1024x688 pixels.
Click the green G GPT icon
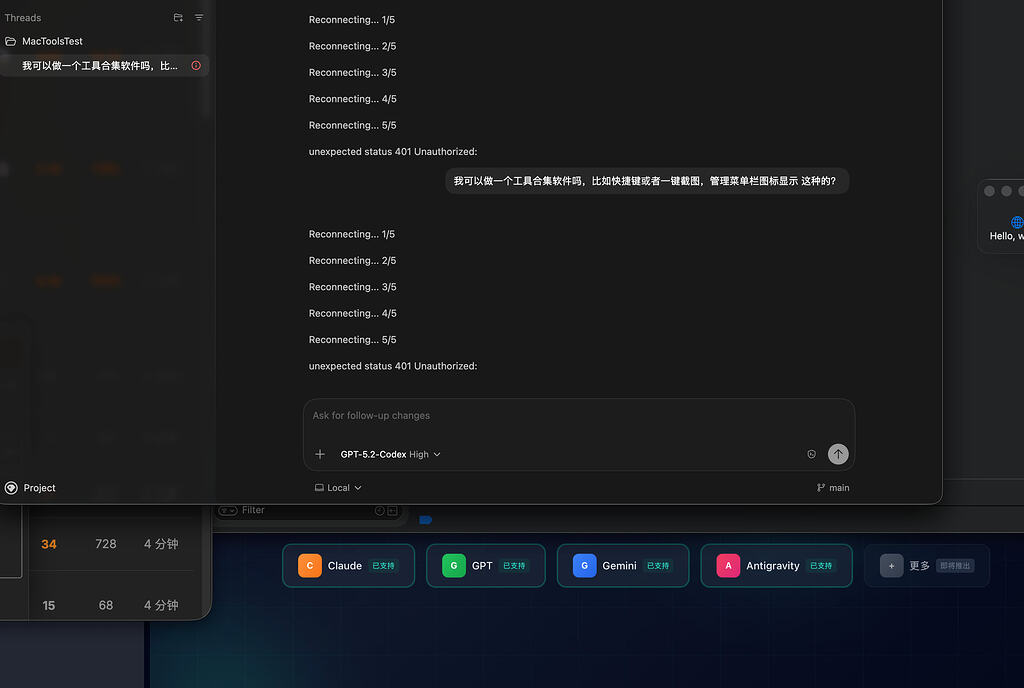[453, 565]
